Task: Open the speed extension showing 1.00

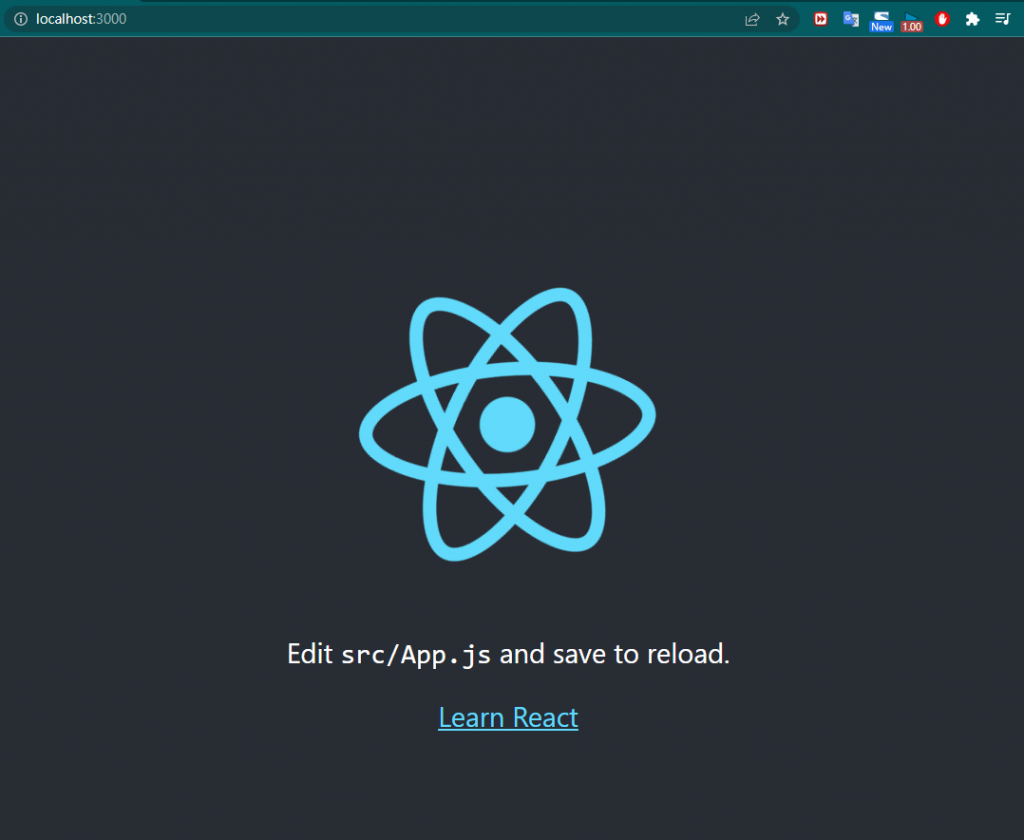Action: [912, 21]
